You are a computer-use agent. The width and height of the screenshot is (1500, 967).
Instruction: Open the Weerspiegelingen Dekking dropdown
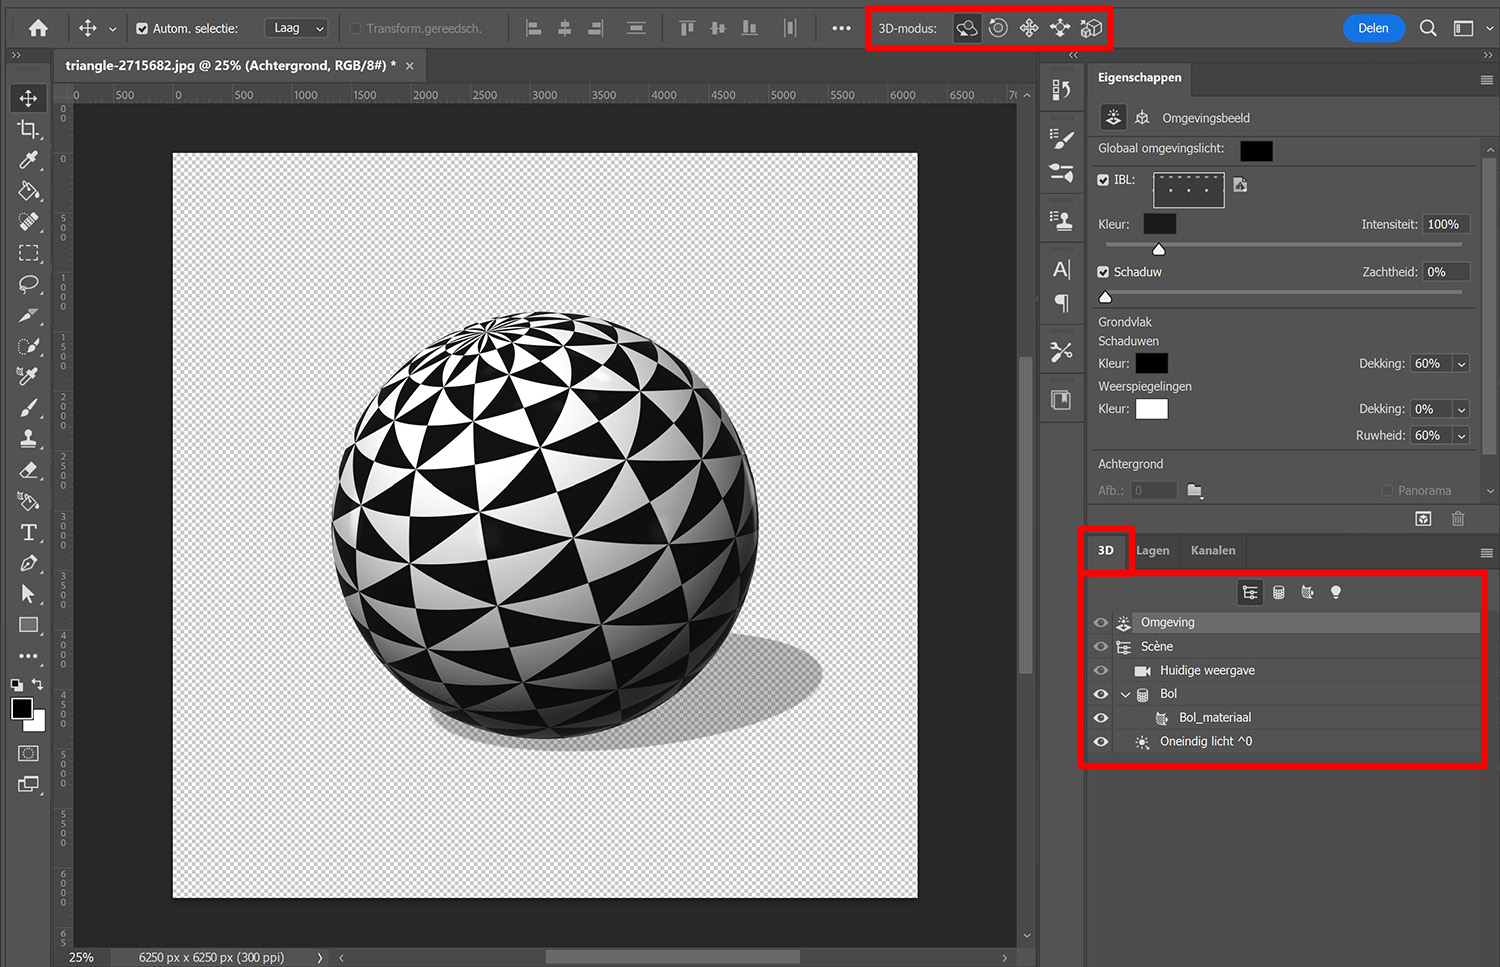tap(1461, 408)
